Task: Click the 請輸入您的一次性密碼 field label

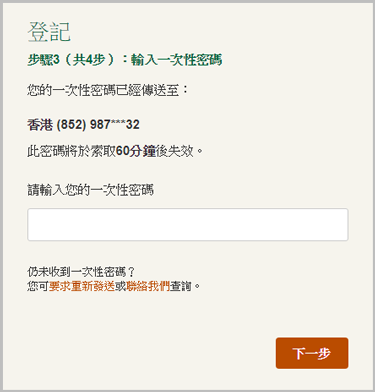Action: [x=90, y=190]
